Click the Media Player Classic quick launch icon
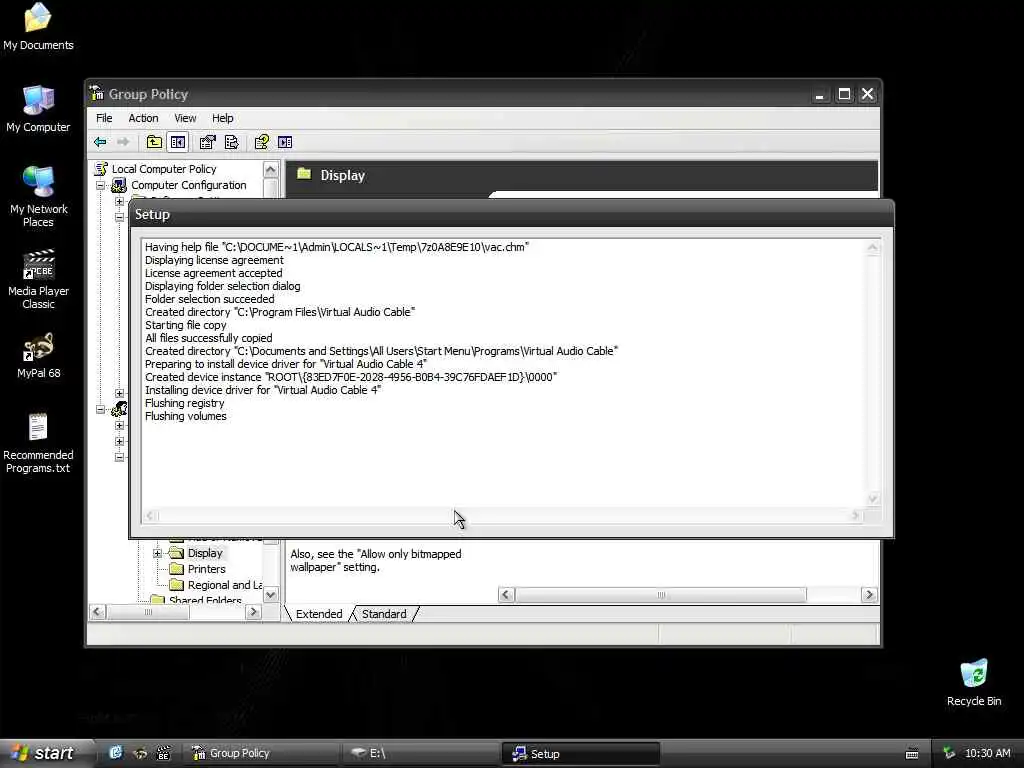Image resolution: width=1024 pixels, height=768 pixels. click(163, 753)
